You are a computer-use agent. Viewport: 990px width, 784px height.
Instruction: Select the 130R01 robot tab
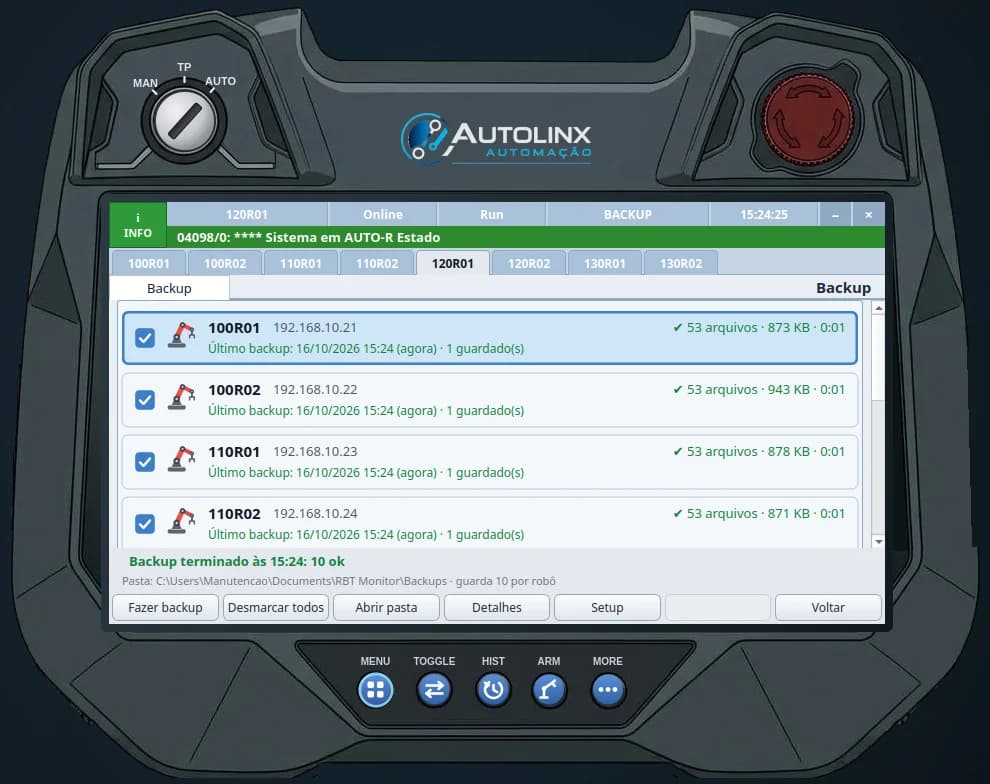[605, 263]
